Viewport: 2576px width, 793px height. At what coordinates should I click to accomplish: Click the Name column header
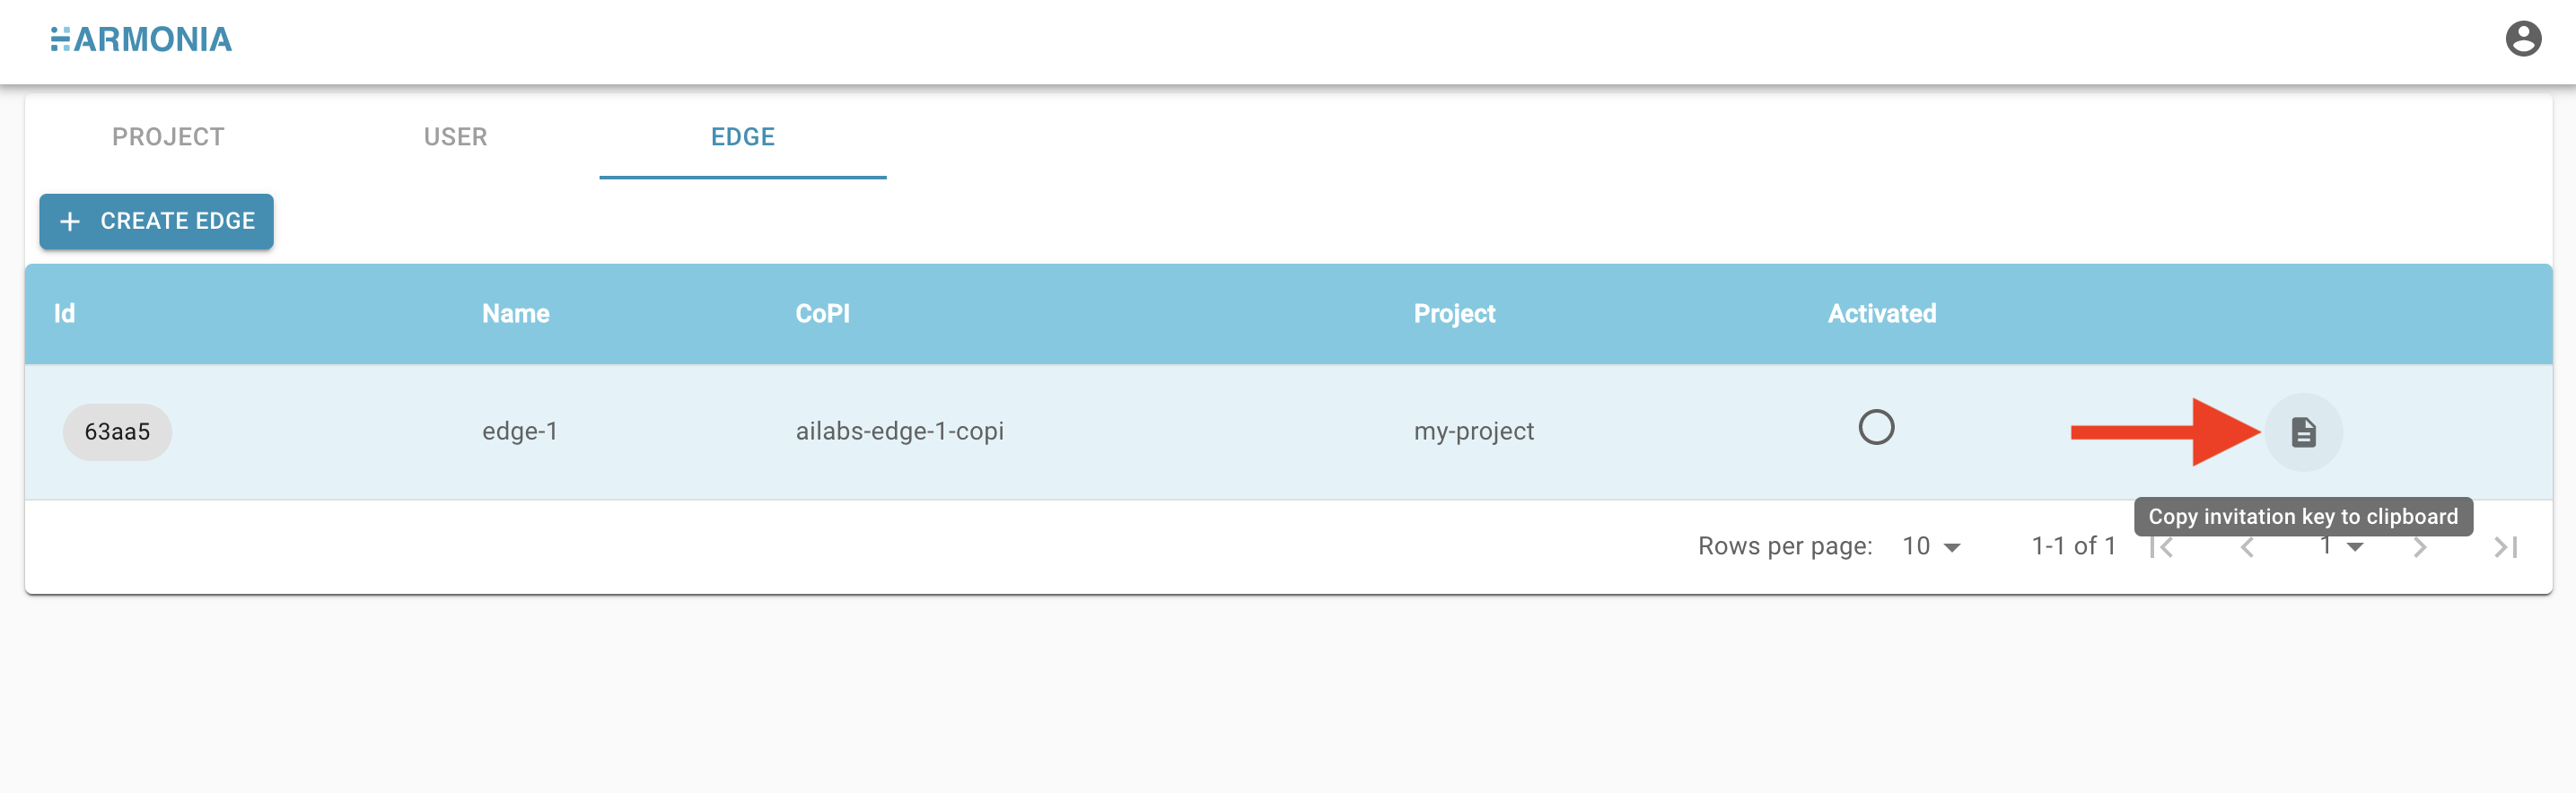point(515,314)
